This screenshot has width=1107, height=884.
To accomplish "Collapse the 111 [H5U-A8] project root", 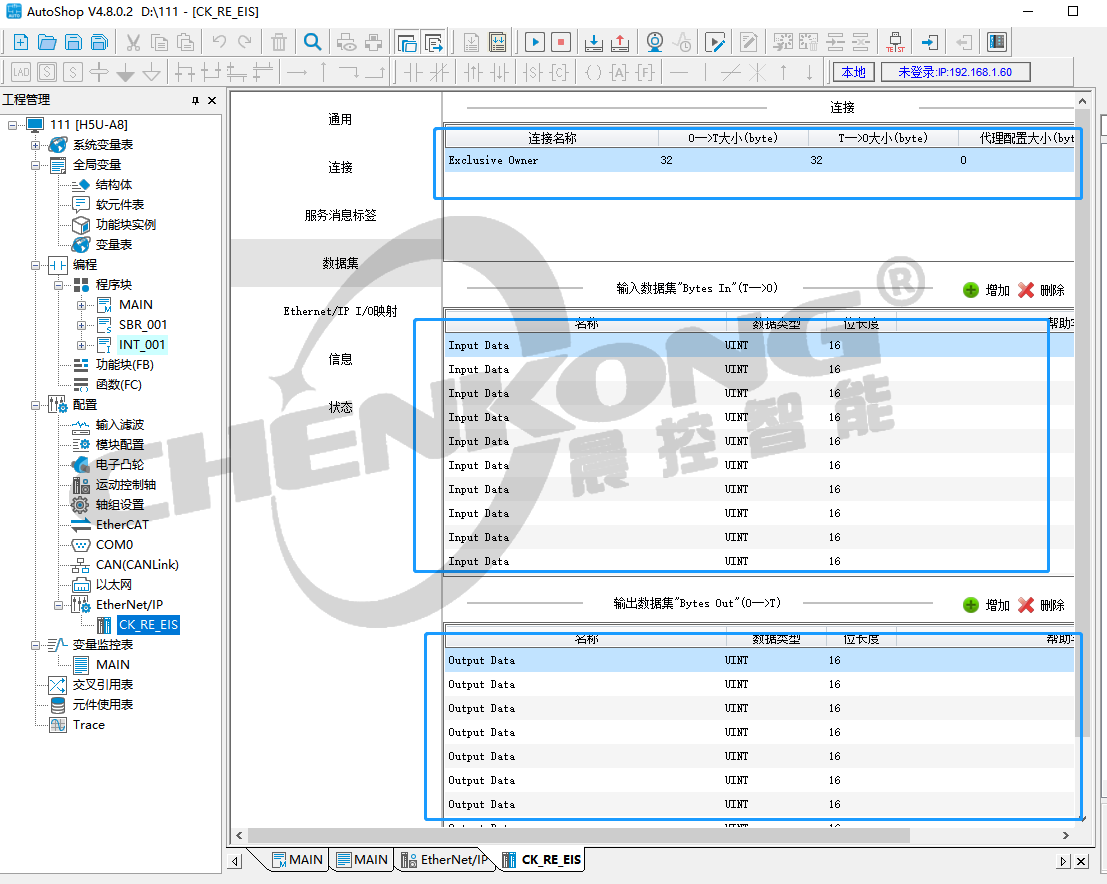I will 12,125.
